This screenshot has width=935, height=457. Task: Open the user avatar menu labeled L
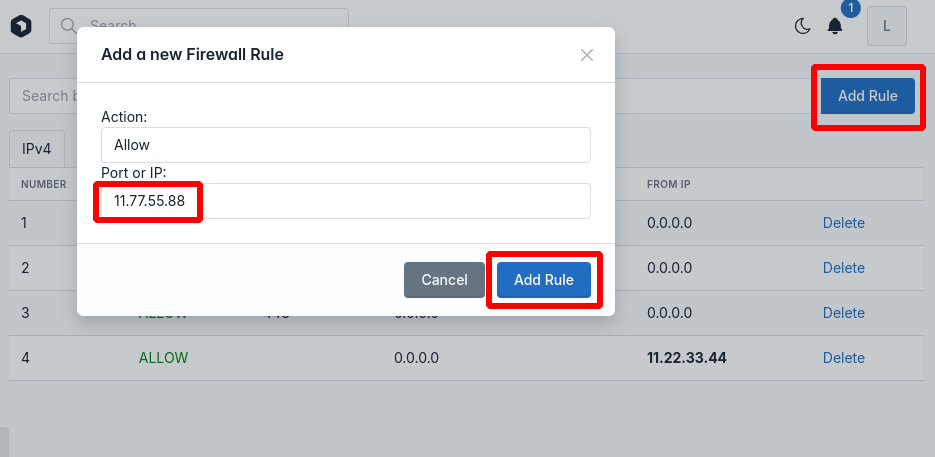tap(887, 26)
